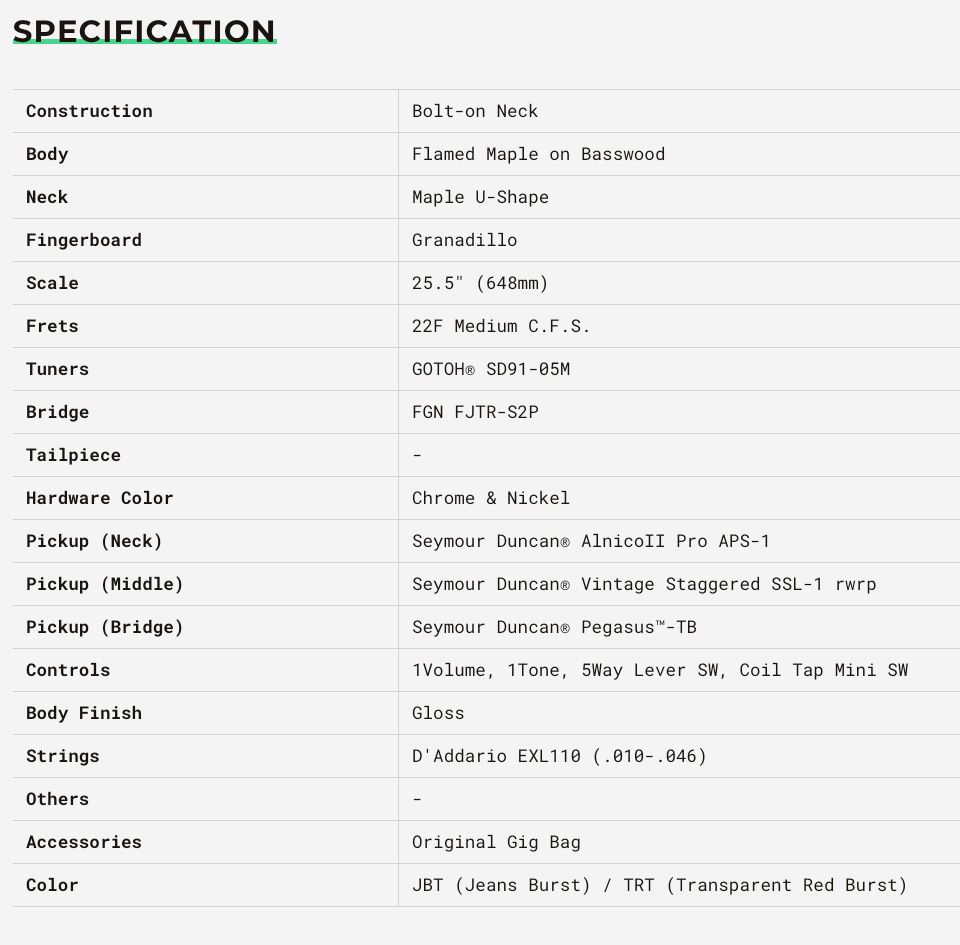Click the GOTOH SD91-05M tuners value
The image size is (960, 945).
(490, 369)
